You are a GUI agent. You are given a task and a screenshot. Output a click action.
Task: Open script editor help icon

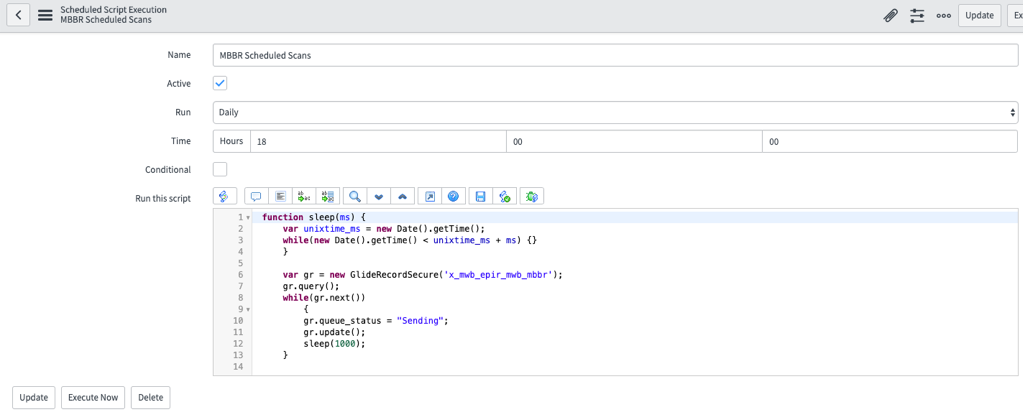tap(453, 196)
